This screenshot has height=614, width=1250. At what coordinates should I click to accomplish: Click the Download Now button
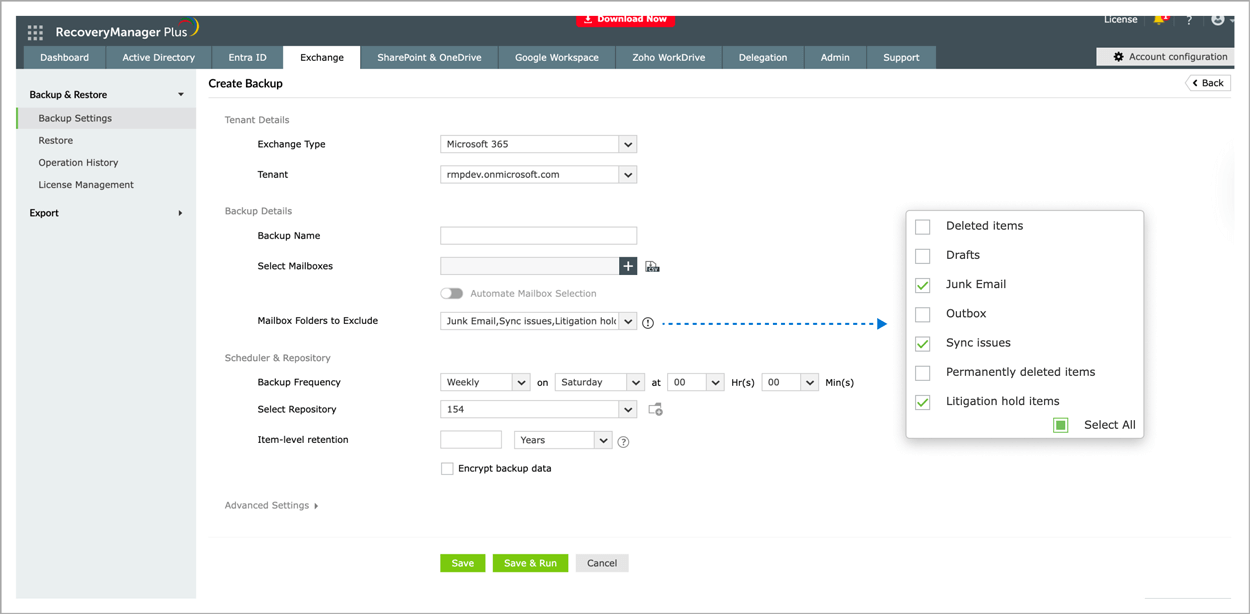click(x=625, y=19)
